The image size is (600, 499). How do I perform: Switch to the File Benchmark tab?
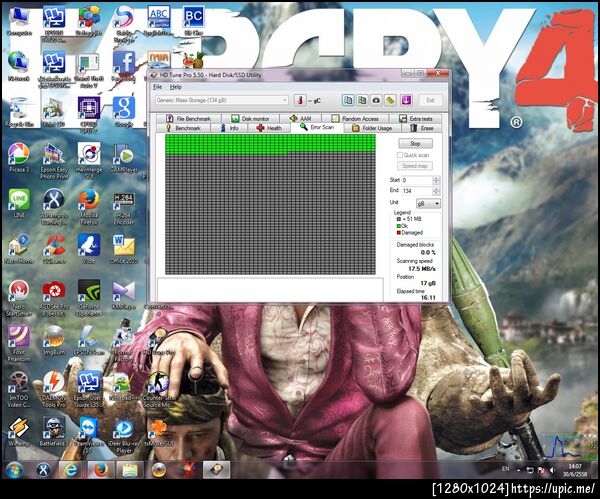(x=189, y=119)
